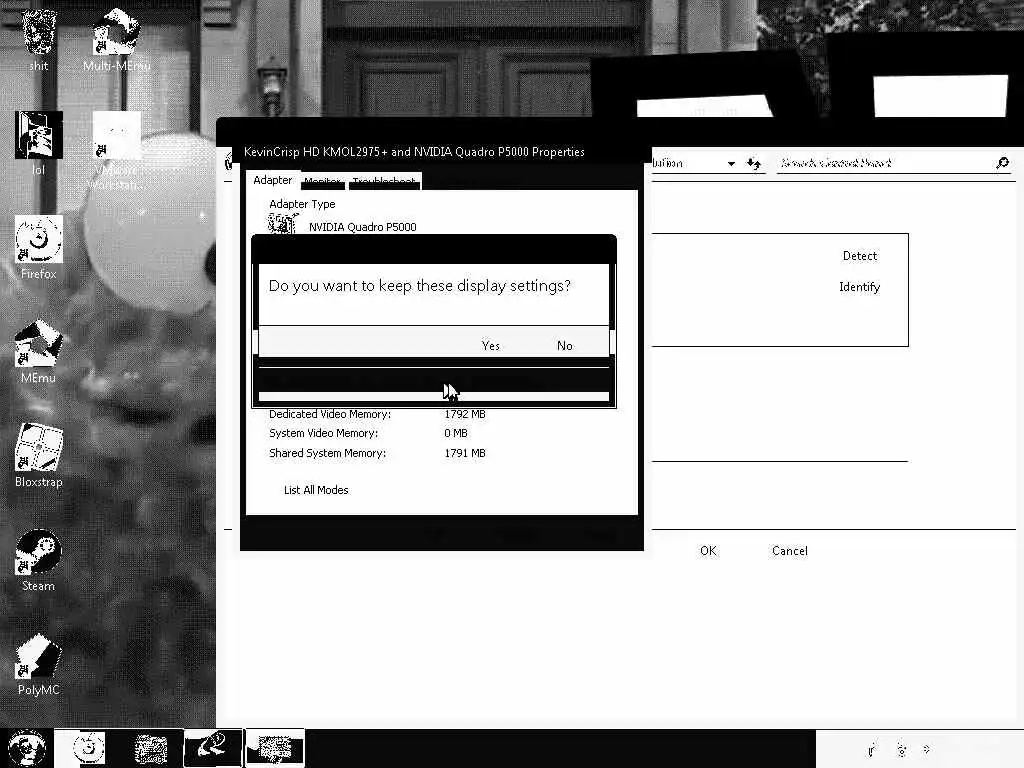This screenshot has width=1024, height=768.
Task: Click the Detect button
Action: point(859,256)
